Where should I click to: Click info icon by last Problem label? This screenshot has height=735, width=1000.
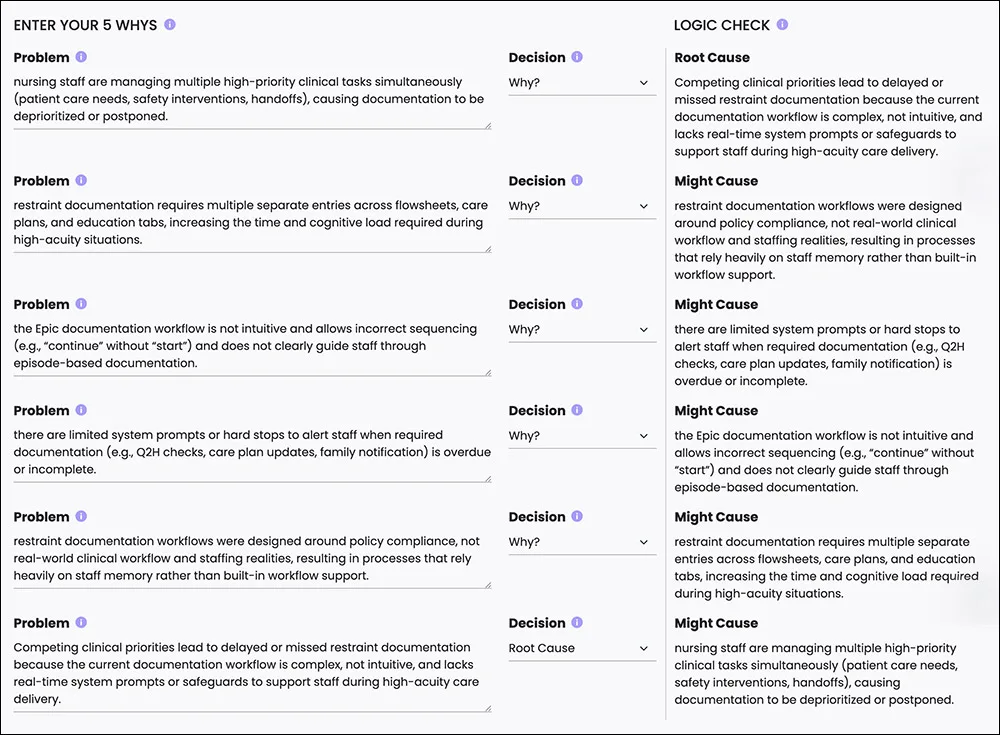(81, 623)
